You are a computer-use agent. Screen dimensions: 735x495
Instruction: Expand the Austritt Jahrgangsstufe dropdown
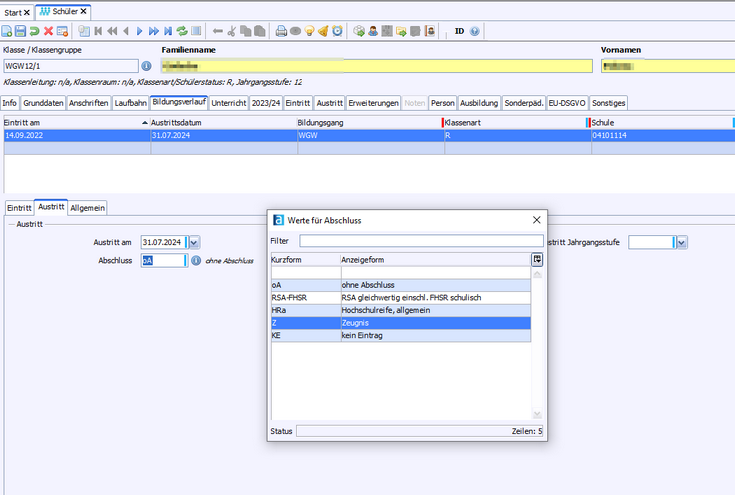(681, 242)
